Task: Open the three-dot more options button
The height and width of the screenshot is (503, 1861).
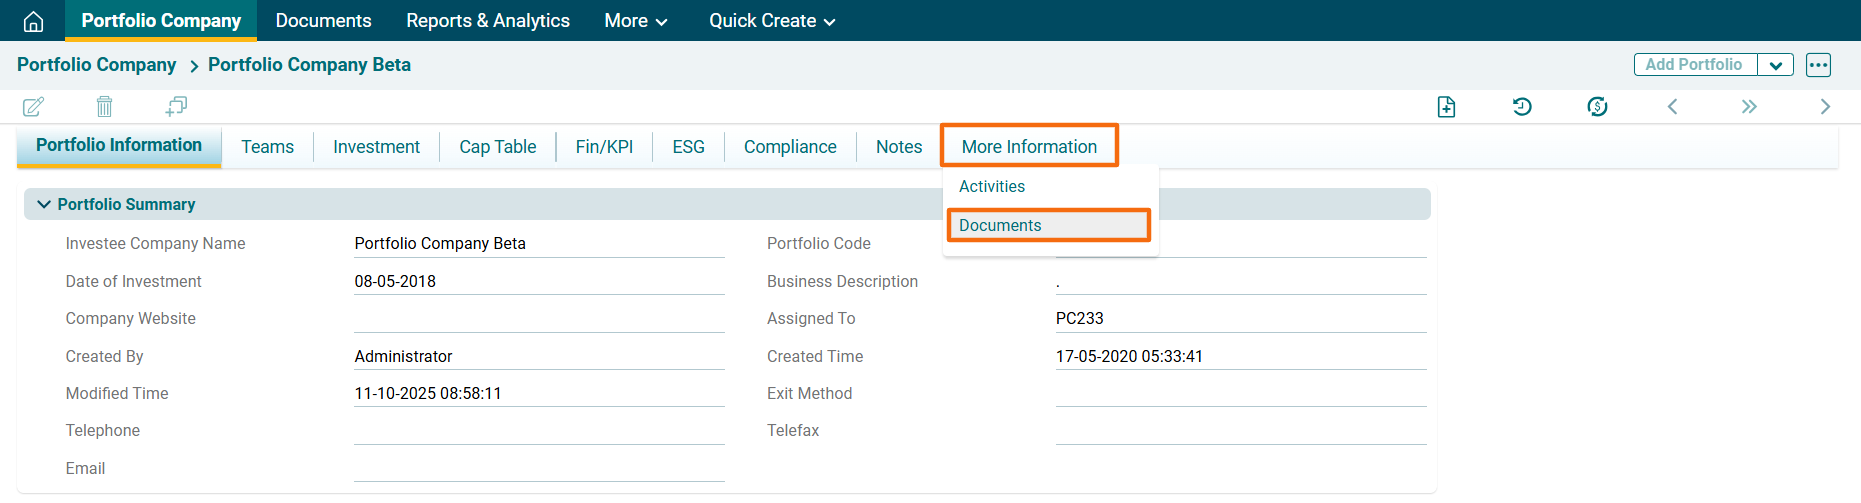Action: click(x=1818, y=65)
